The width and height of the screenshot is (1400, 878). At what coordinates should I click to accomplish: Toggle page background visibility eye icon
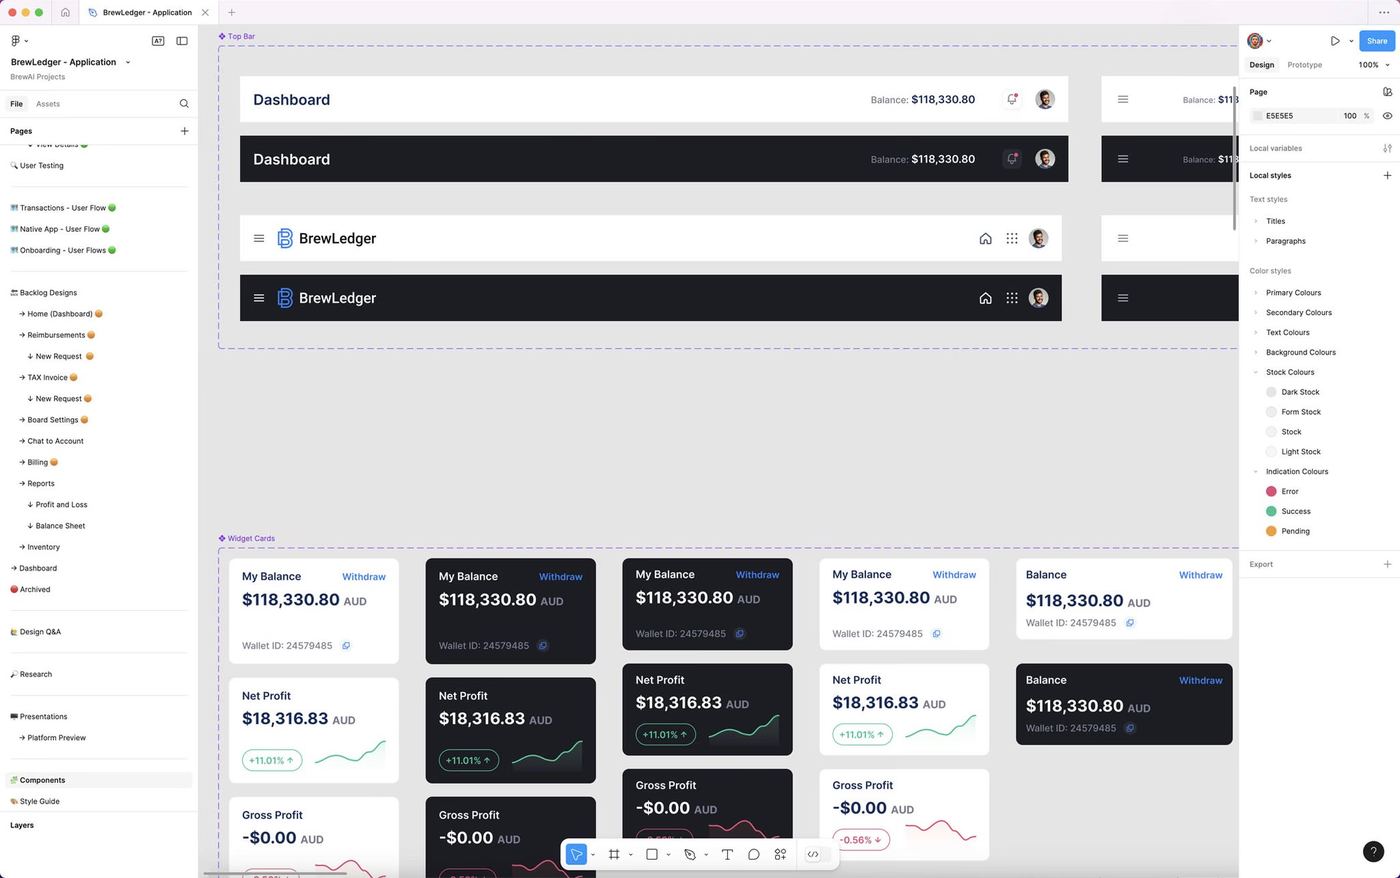1387,115
